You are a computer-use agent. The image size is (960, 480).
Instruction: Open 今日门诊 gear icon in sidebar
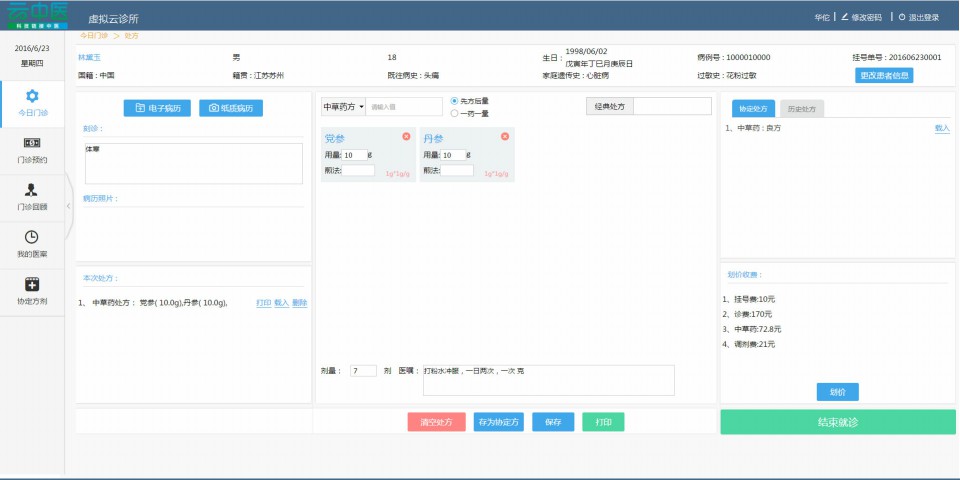(x=32, y=96)
